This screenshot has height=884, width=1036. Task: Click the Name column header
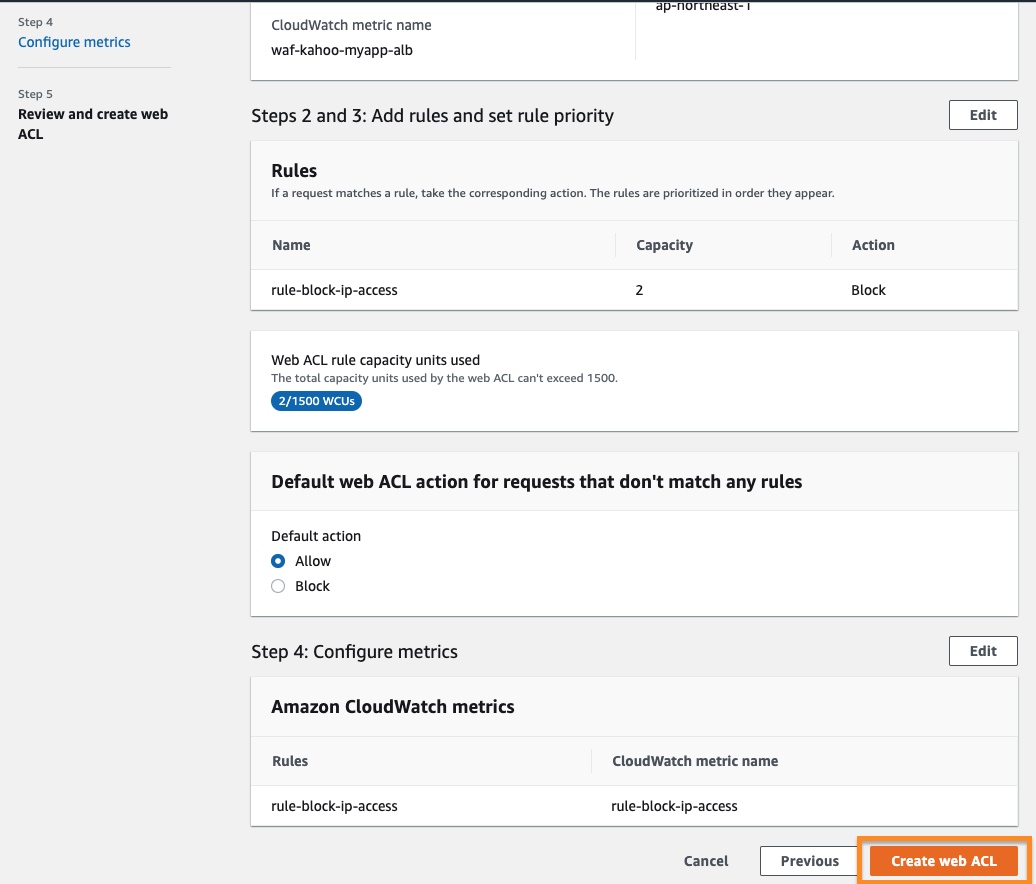tap(291, 245)
